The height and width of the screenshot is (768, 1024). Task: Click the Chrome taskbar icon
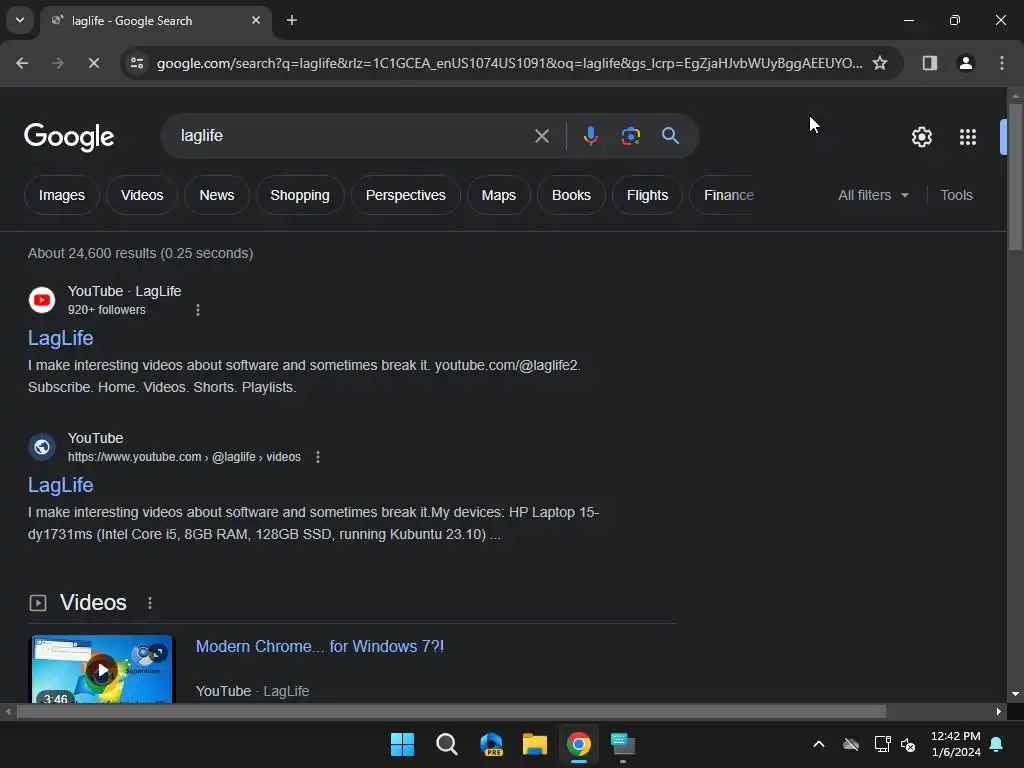coord(579,744)
